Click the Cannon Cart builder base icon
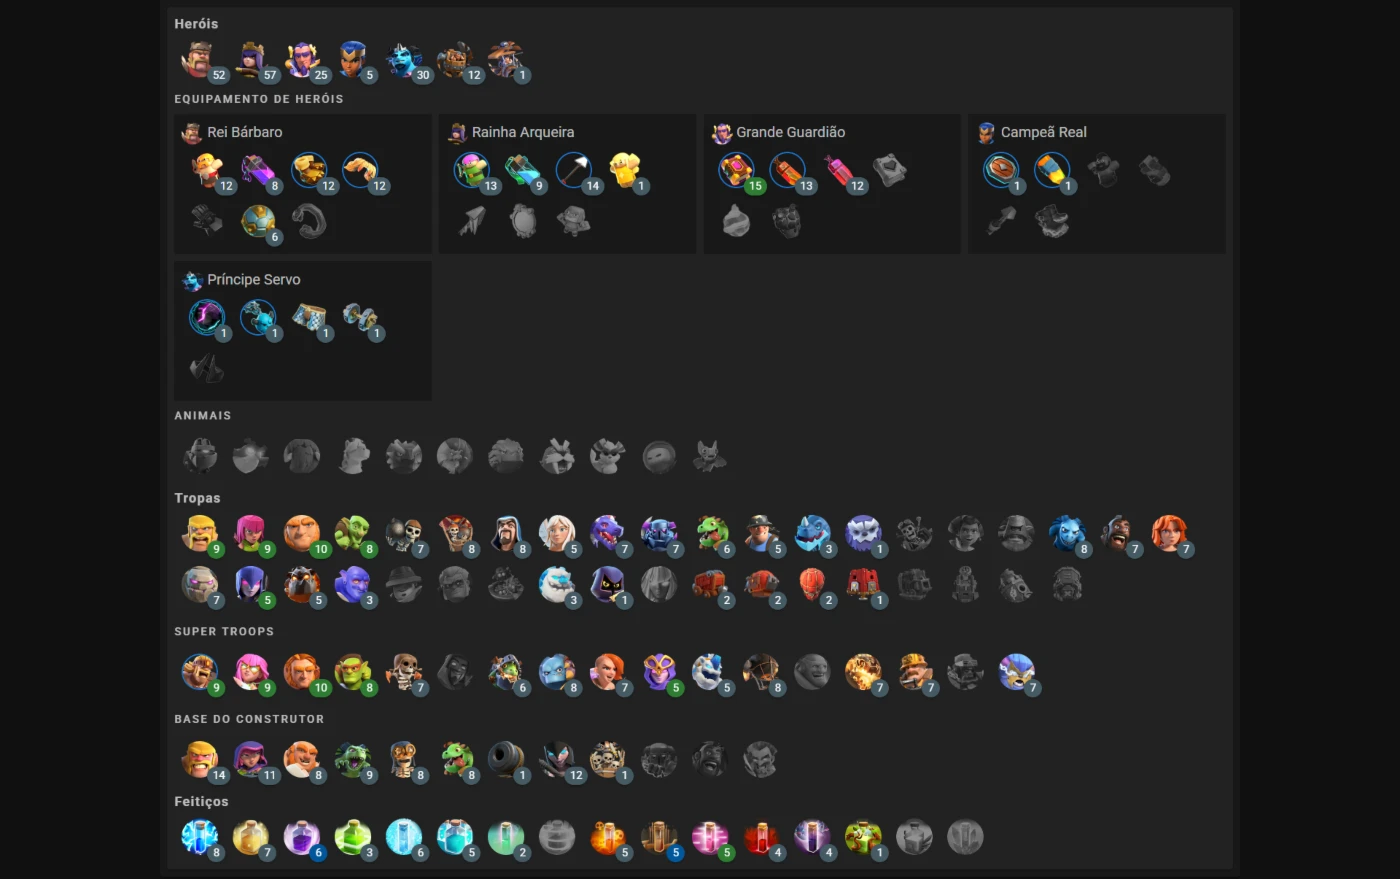The height and width of the screenshot is (879, 1400). (x=505, y=760)
